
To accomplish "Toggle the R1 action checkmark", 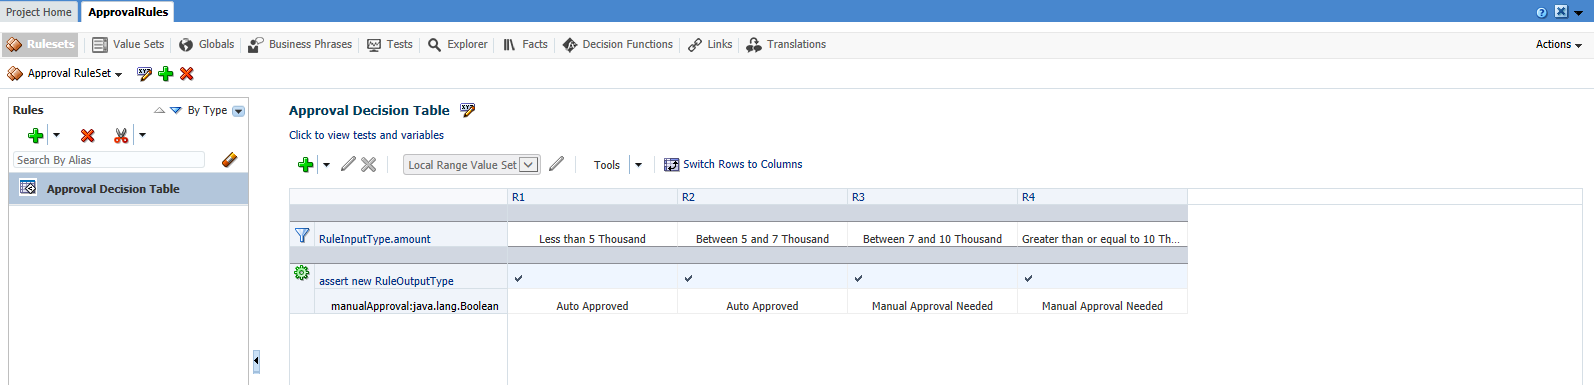I will tap(518, 278).
